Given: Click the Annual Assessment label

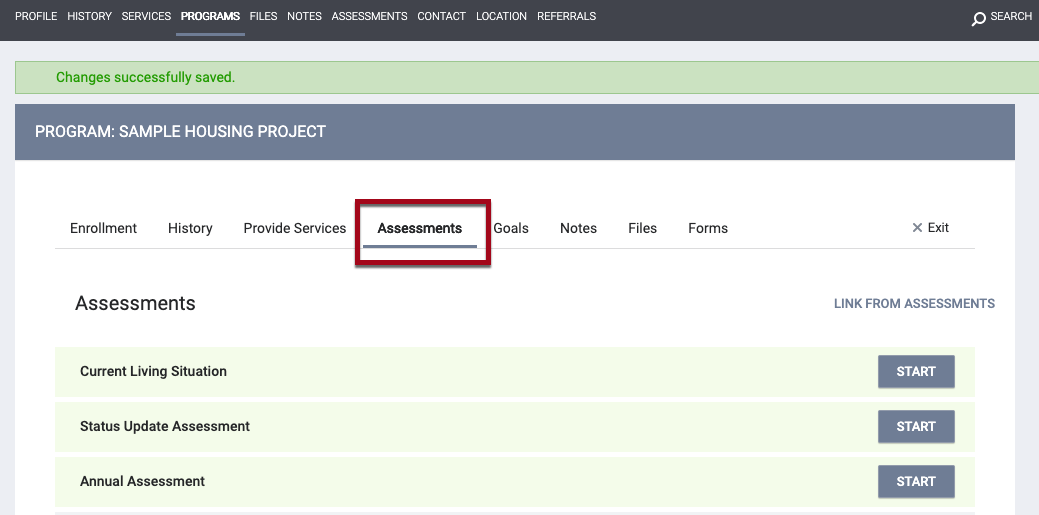Looking at the screenshot, I should pos(142,481).
